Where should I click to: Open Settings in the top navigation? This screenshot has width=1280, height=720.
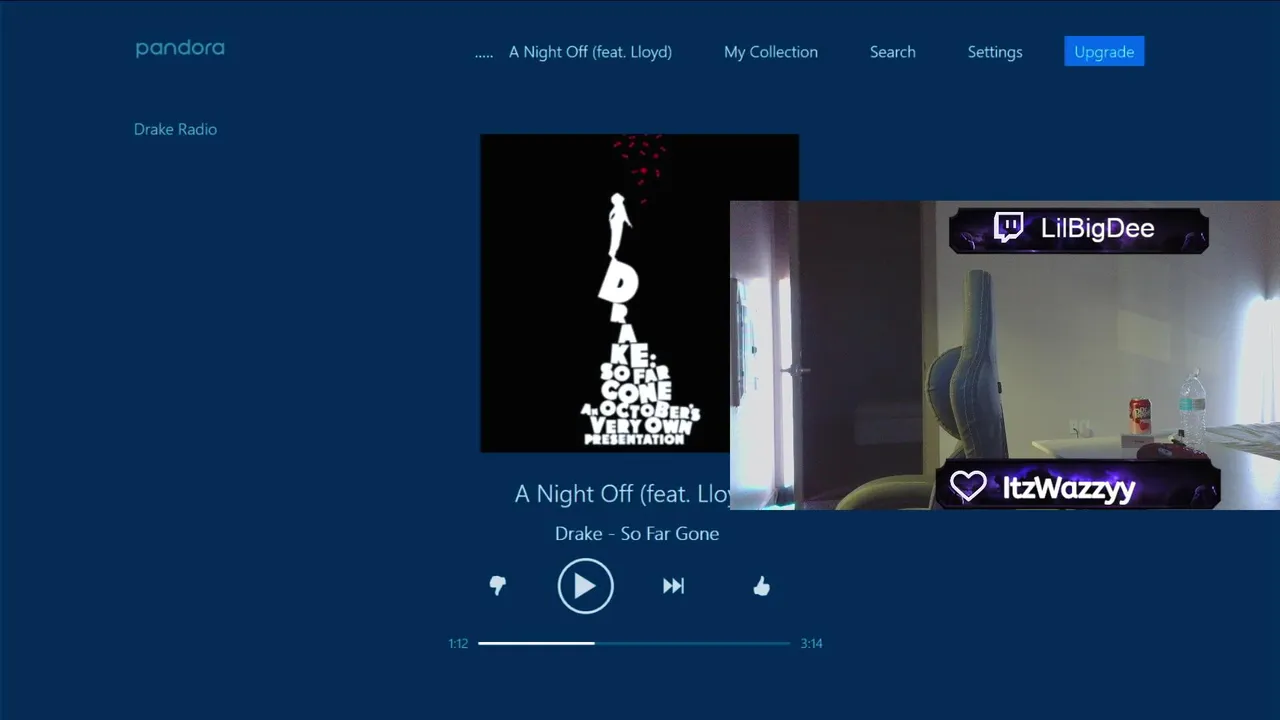click(x=995, y=52)
